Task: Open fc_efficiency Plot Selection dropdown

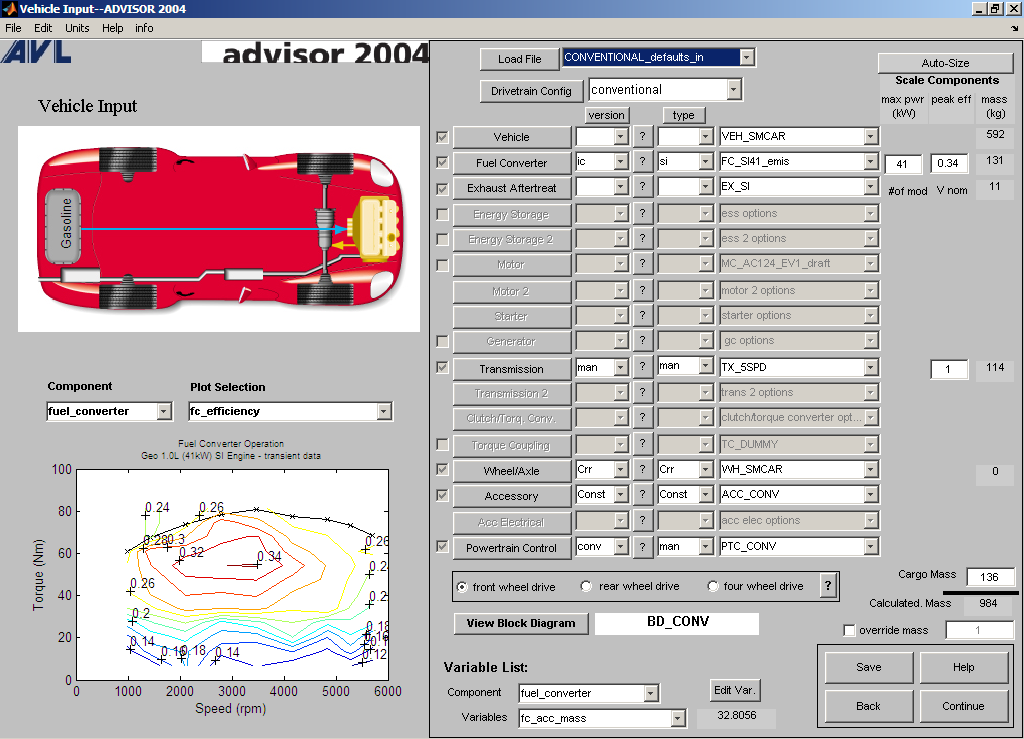Action: click(384, 411)
